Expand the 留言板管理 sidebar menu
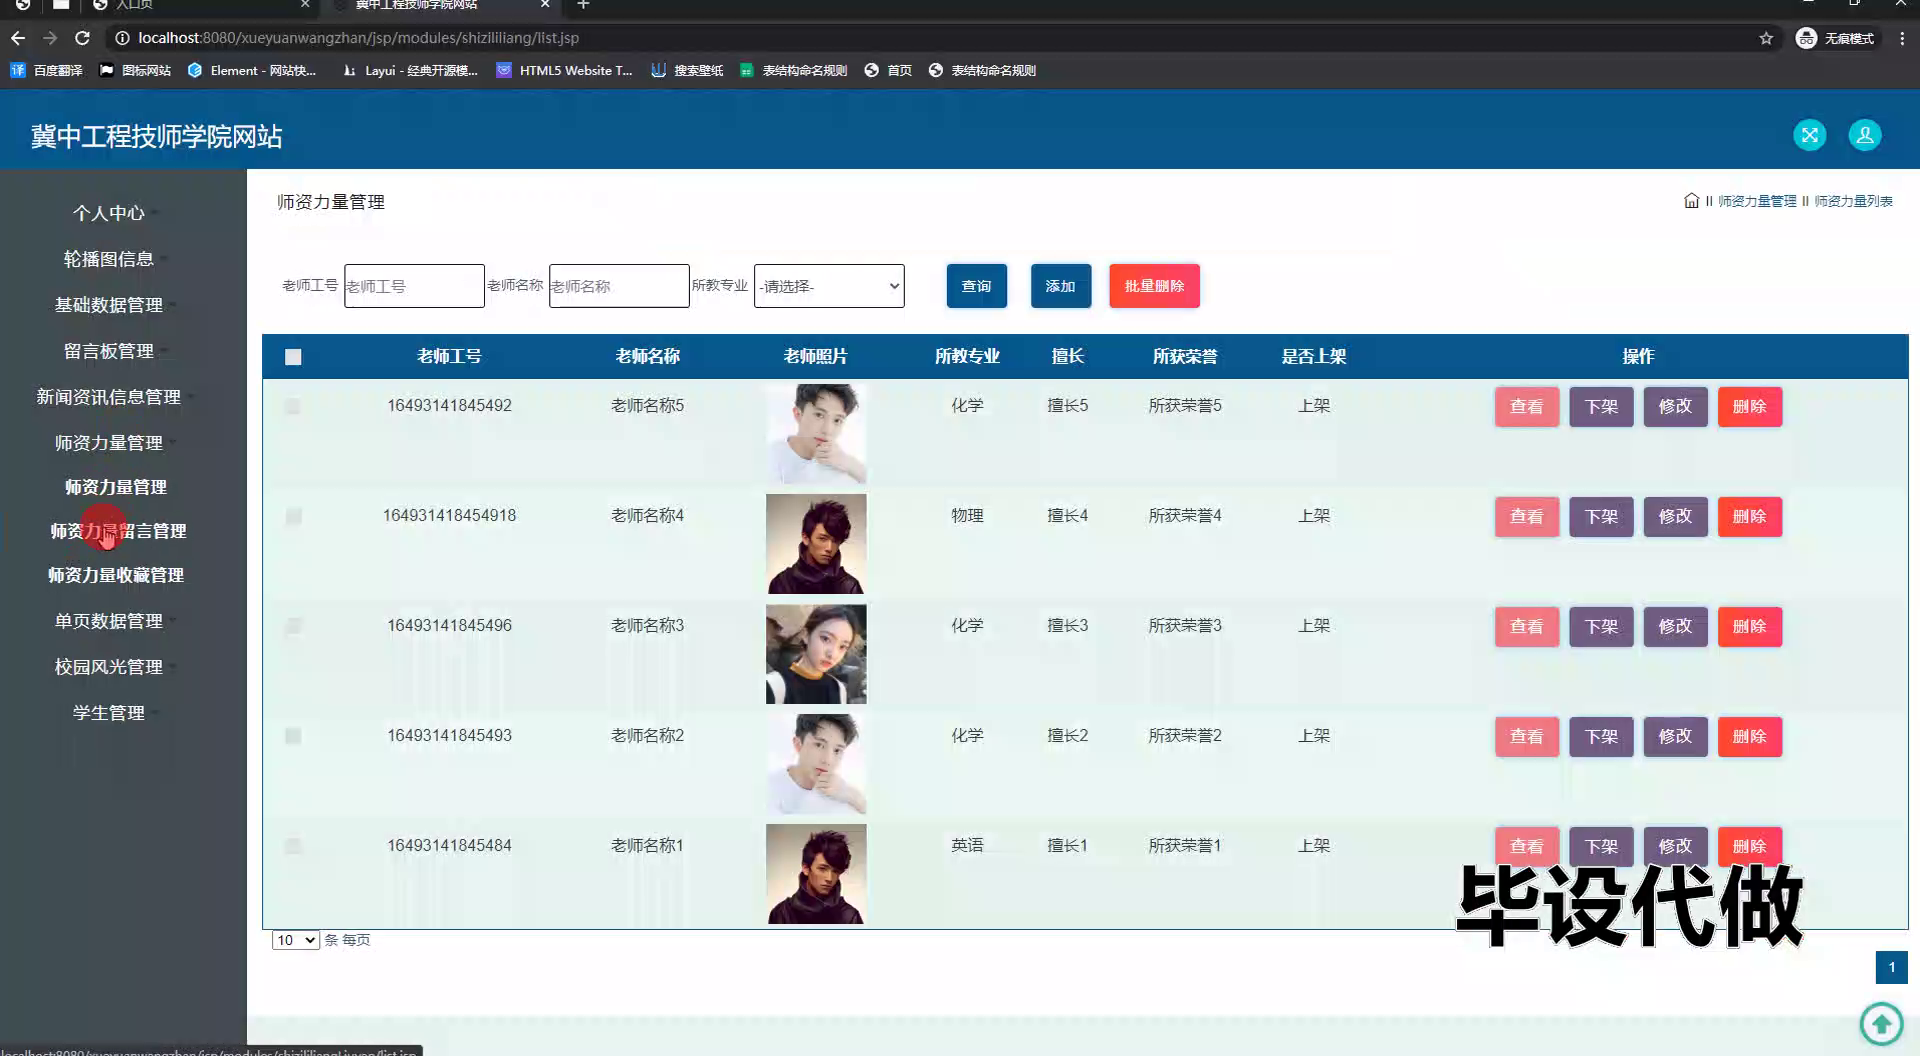1920x1056 pixels. pos(108,351)
